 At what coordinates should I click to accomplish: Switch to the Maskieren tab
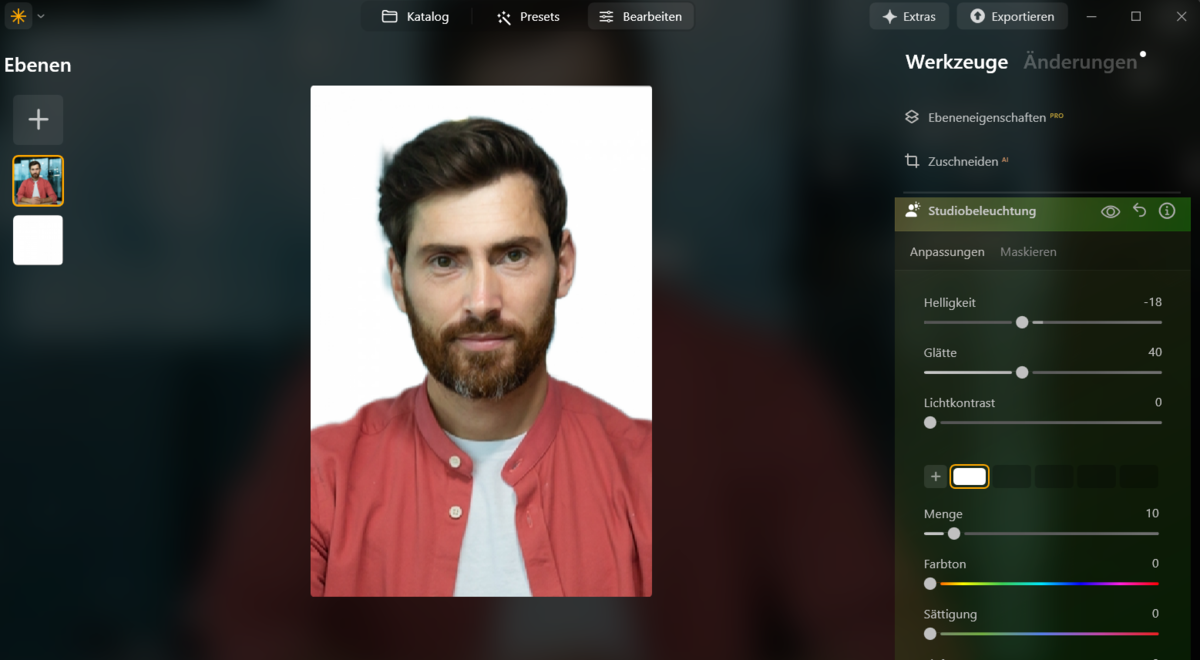pos(1028,251)
